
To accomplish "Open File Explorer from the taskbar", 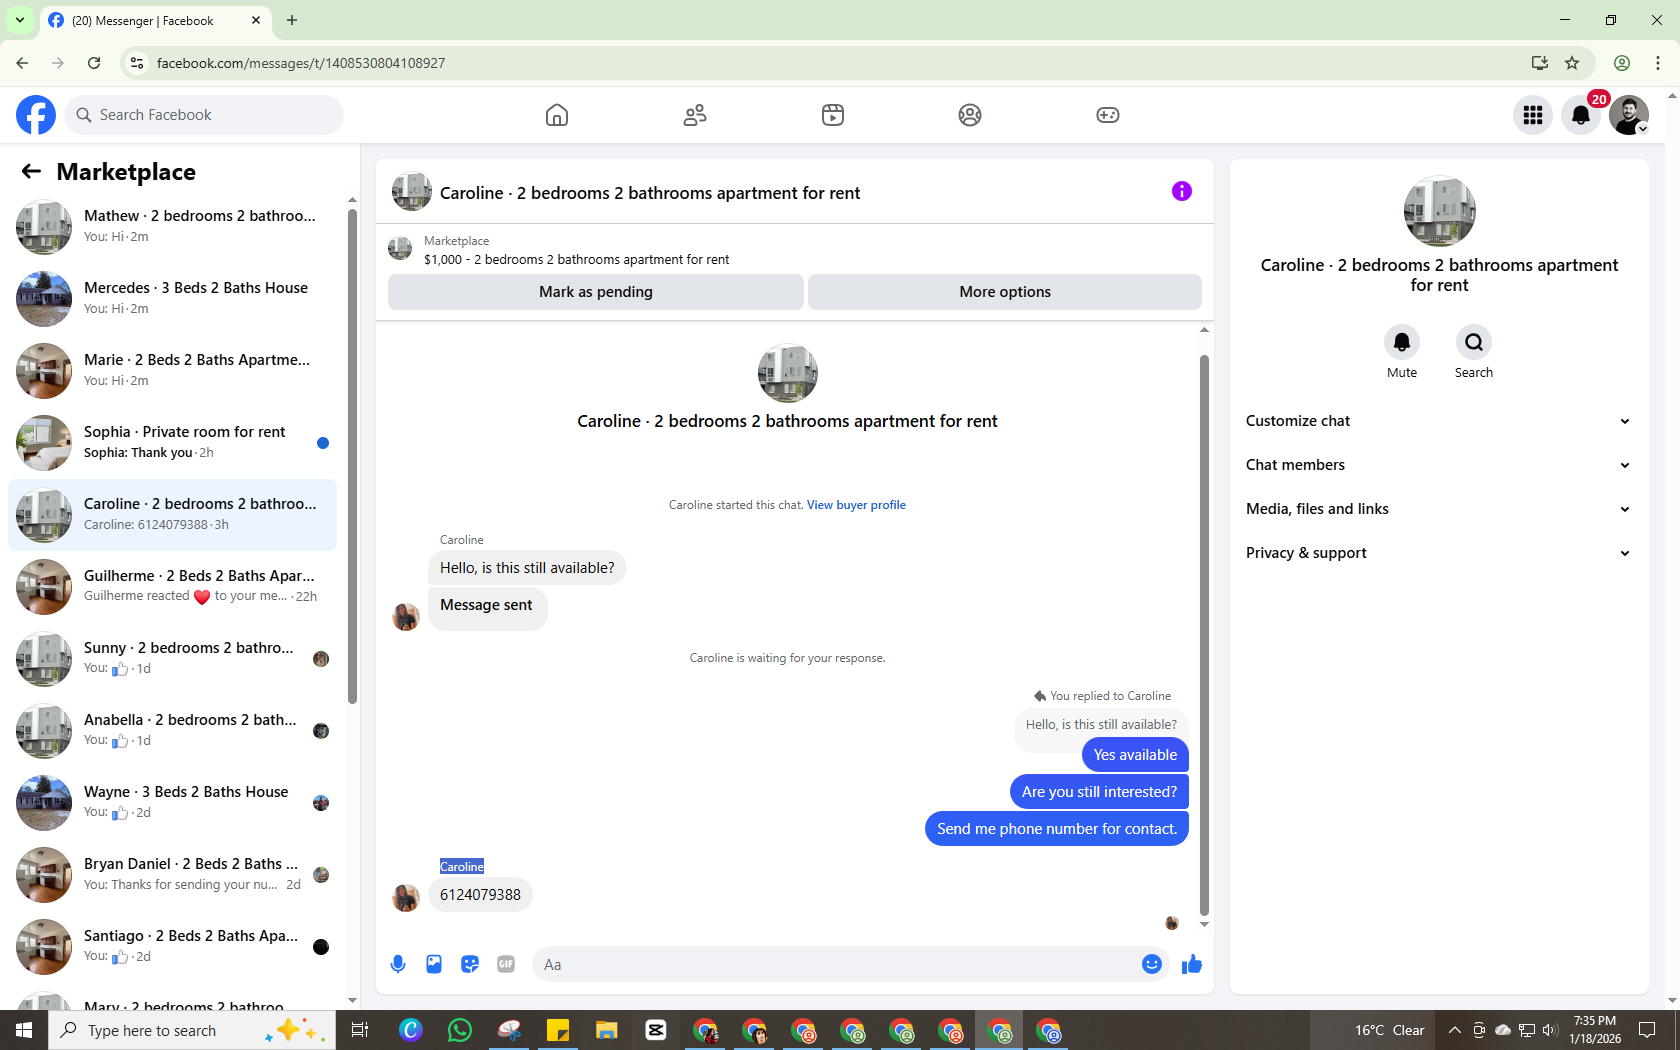I will tap(607, 1030).
